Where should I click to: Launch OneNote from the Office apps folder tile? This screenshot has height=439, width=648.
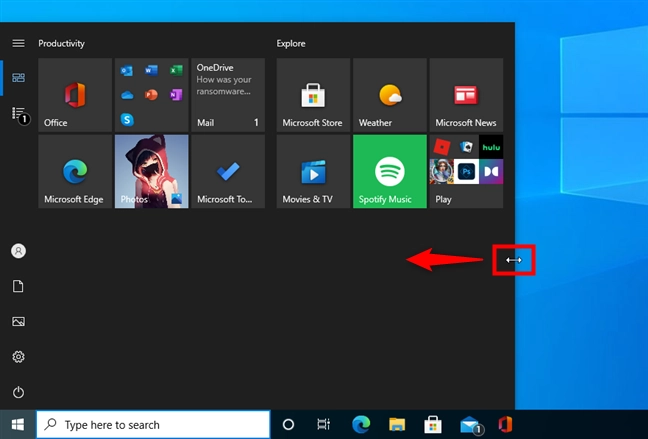(x=176, y=95)
